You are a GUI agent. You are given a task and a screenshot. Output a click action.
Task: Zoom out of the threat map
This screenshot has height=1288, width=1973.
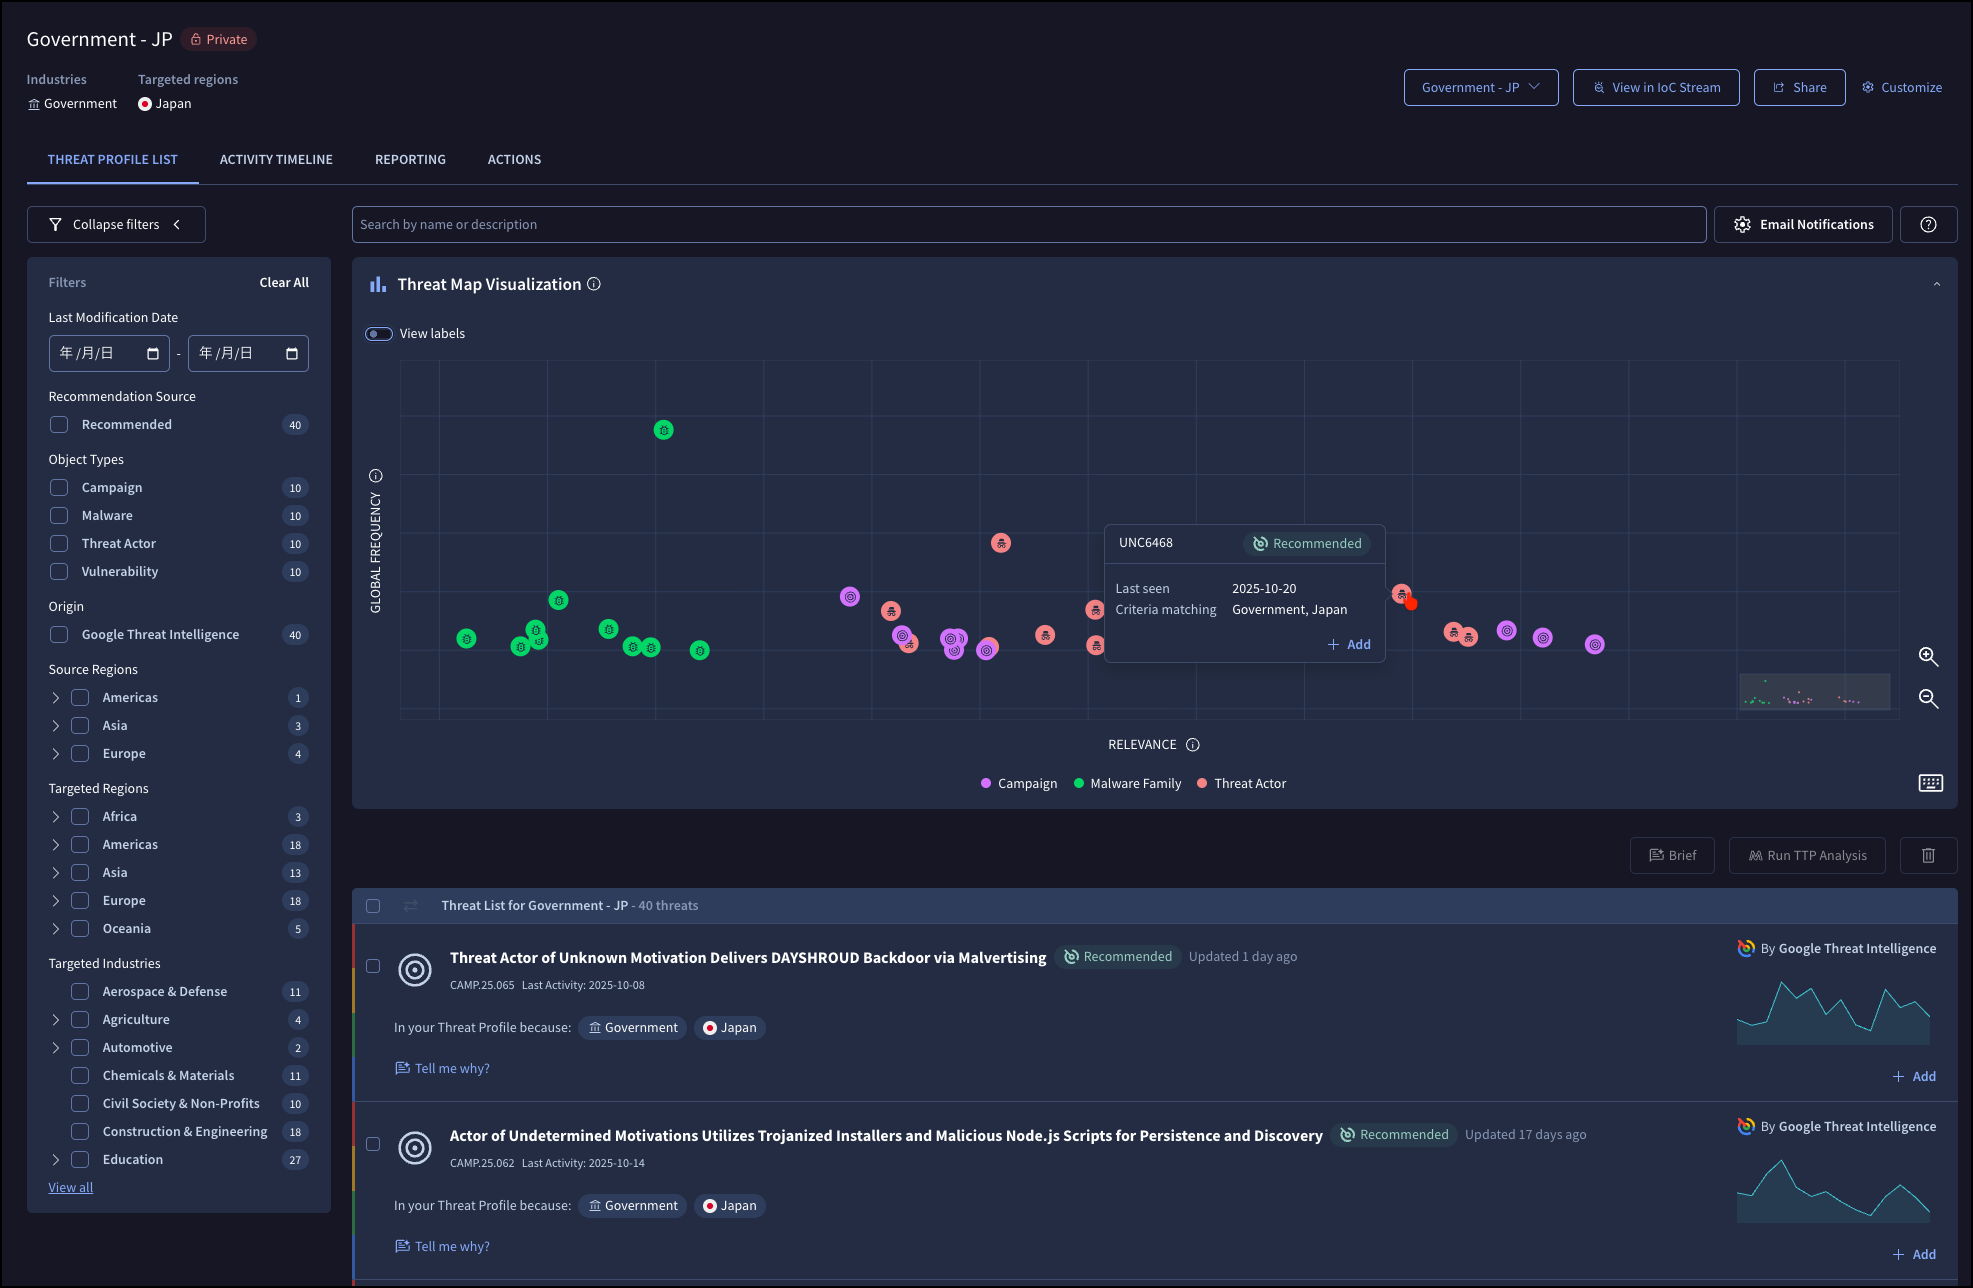point(1928,699)
